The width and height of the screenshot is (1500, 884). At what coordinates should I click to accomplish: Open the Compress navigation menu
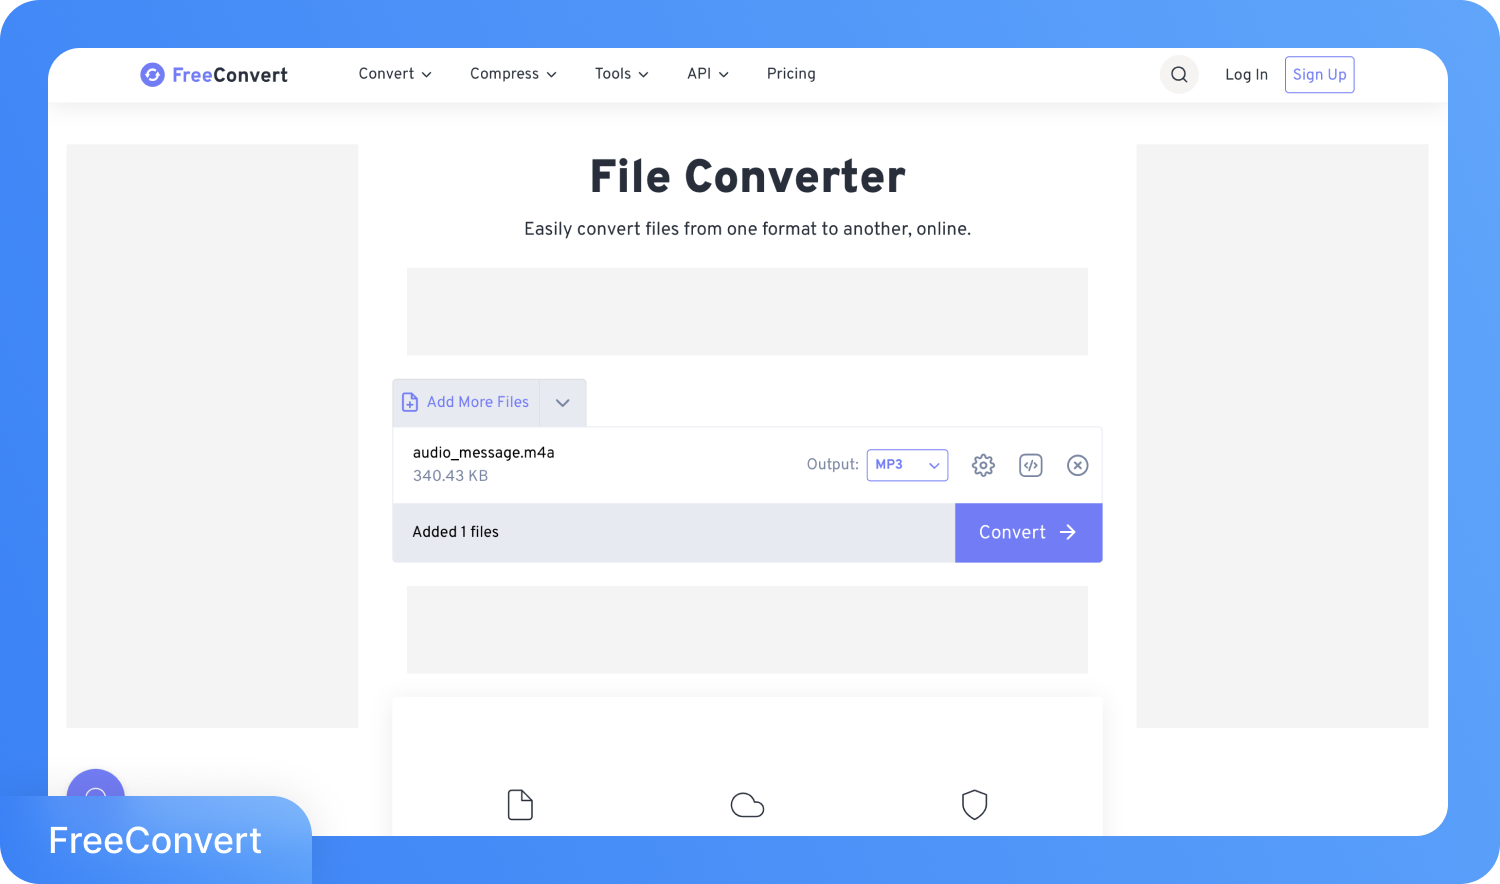[513, 74]
